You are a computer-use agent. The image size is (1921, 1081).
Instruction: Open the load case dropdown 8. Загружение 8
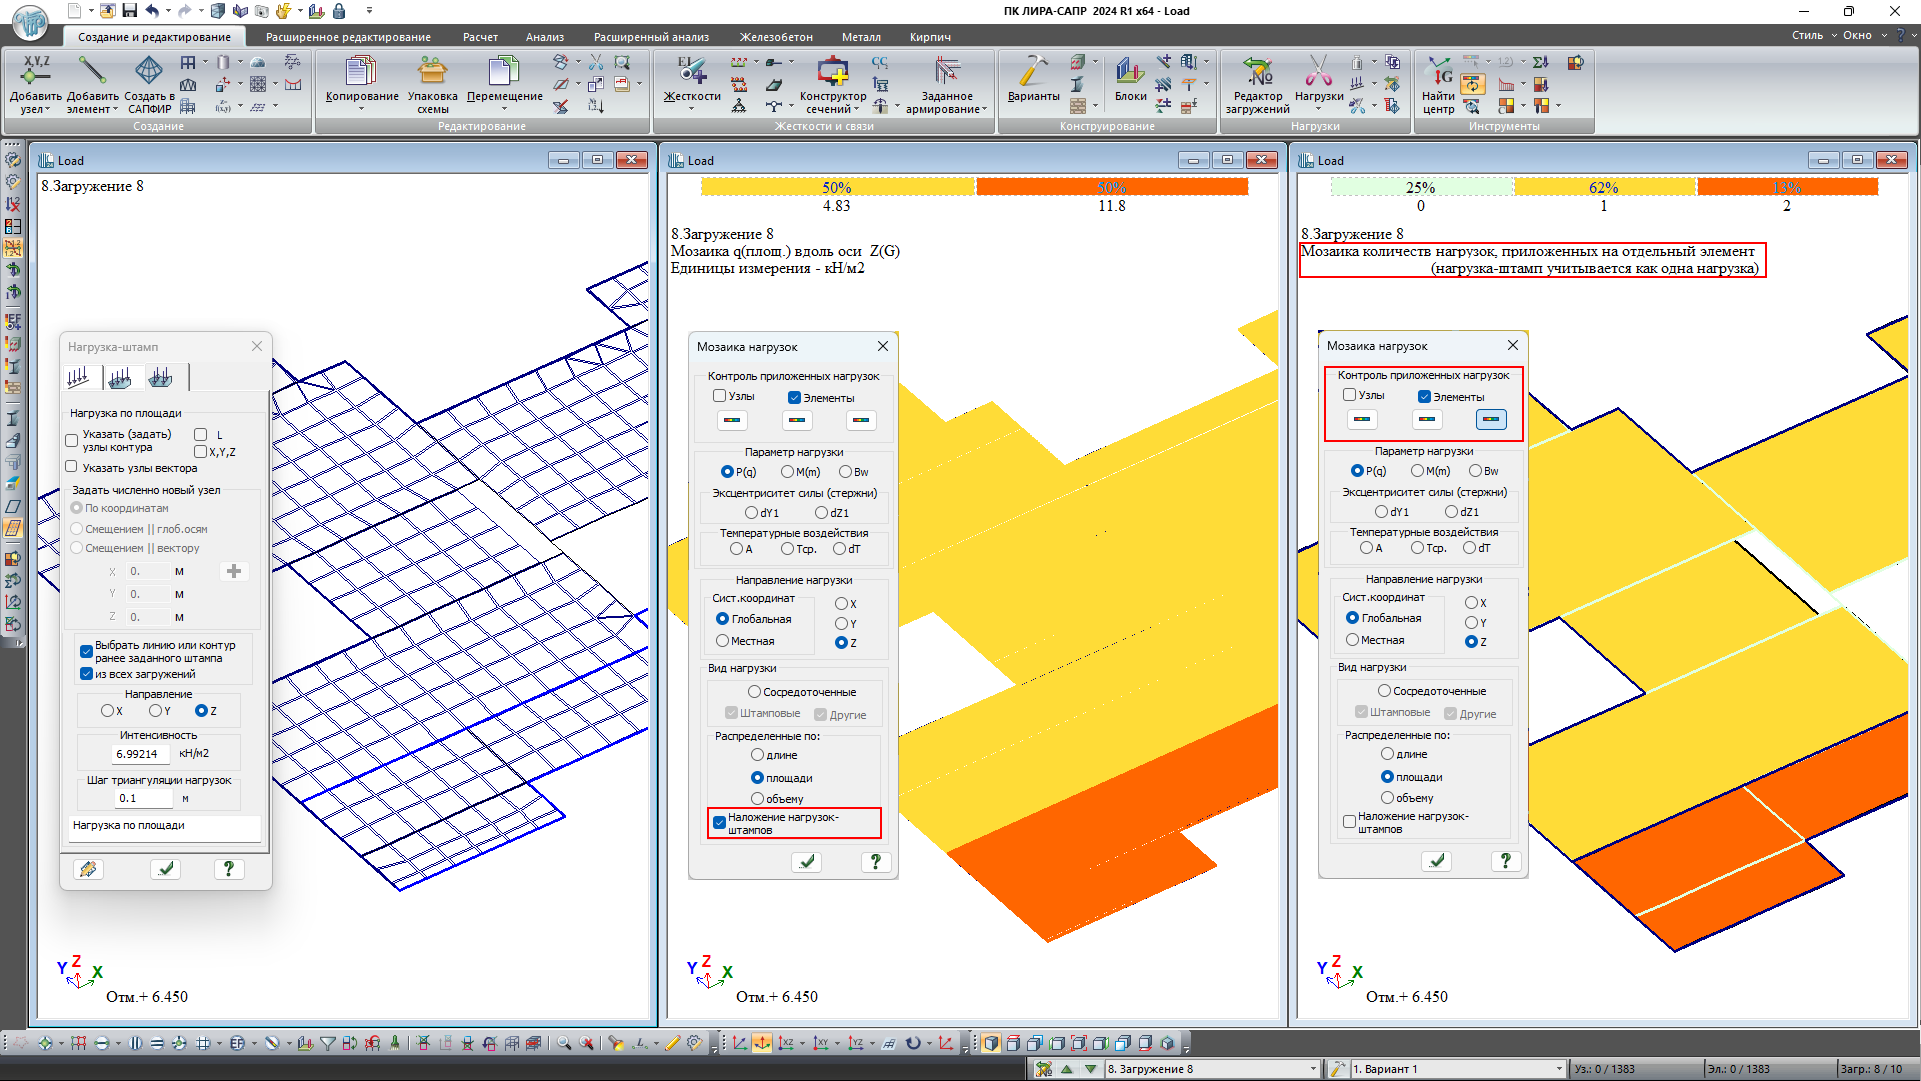1313,1069
